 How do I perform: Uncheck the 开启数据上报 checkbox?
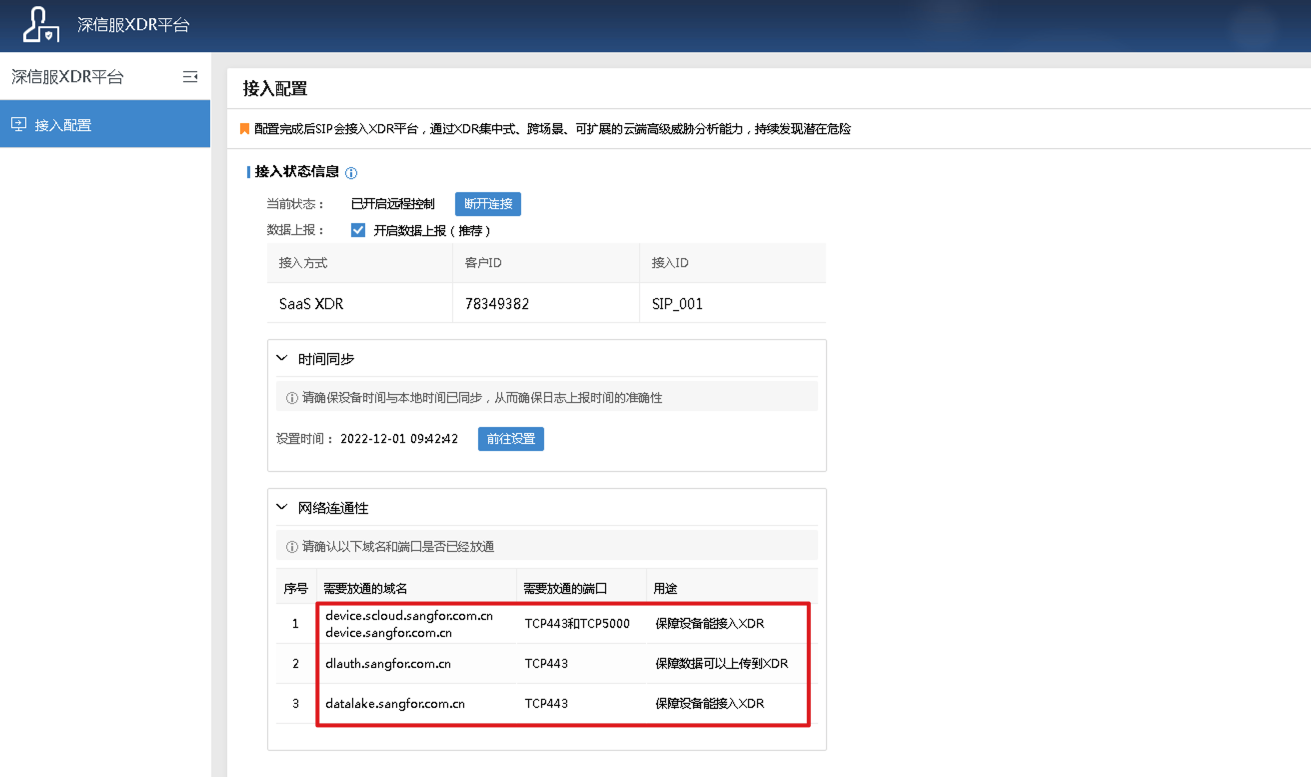click(358, 229)
